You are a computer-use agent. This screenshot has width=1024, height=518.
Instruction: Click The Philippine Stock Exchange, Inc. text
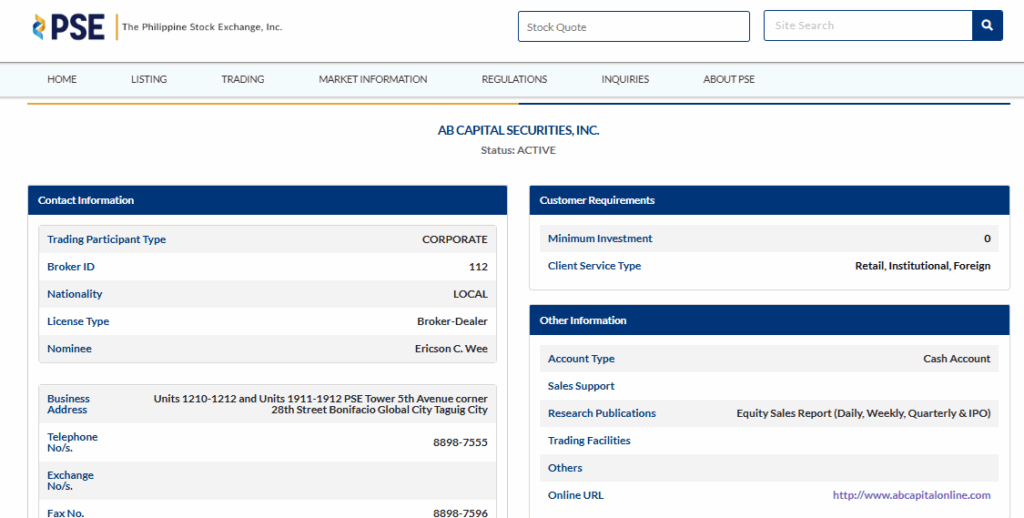coord(202,27)
